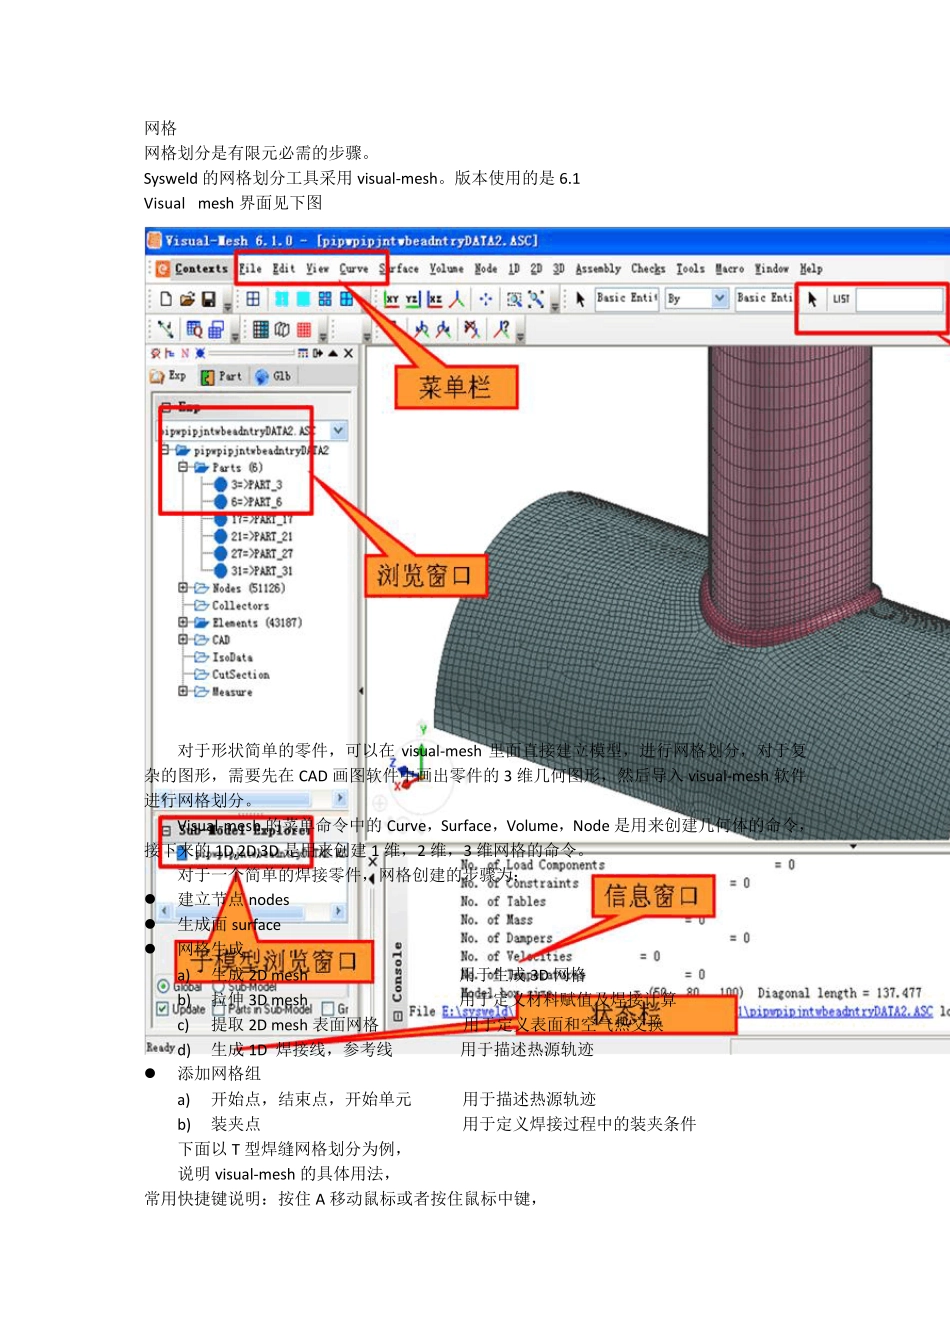
Task: Expand the Nodes (51126) tree node
Action: click(183, 588)
